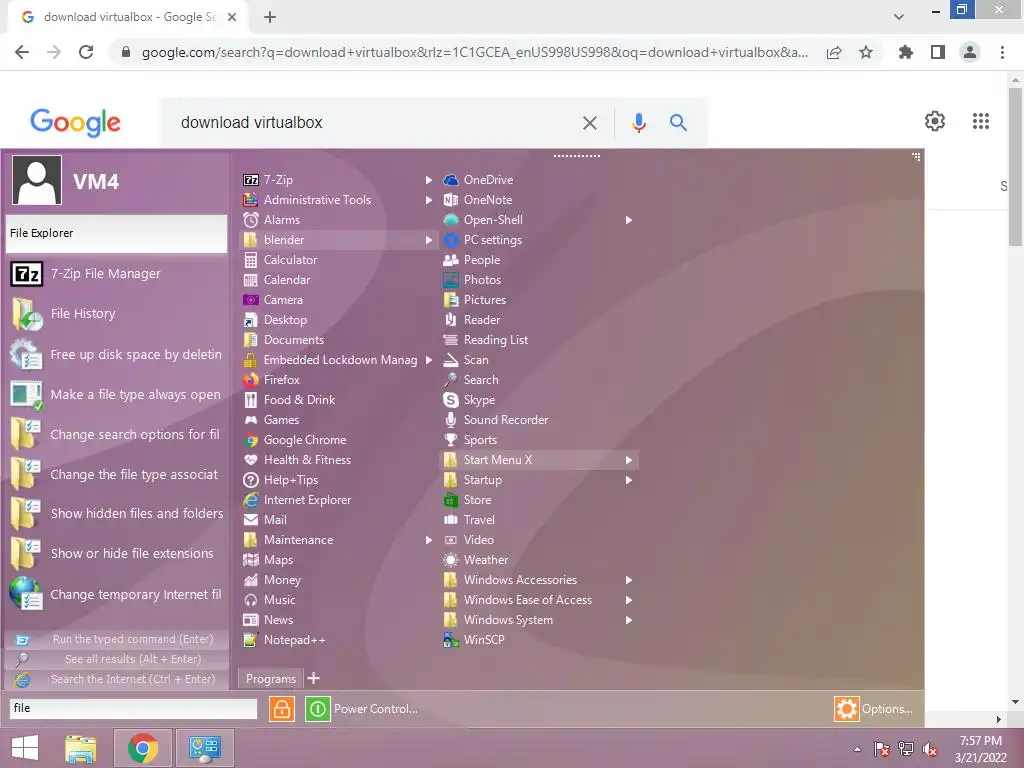The height and width of the screenshot is (768, 1024).
Task: Open Chrome three-dot menu
Action: [x=1002, y=52]
